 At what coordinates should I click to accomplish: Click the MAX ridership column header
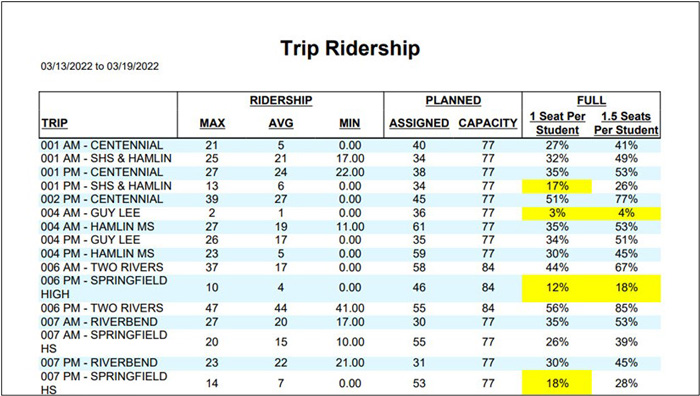pos(212,123)
